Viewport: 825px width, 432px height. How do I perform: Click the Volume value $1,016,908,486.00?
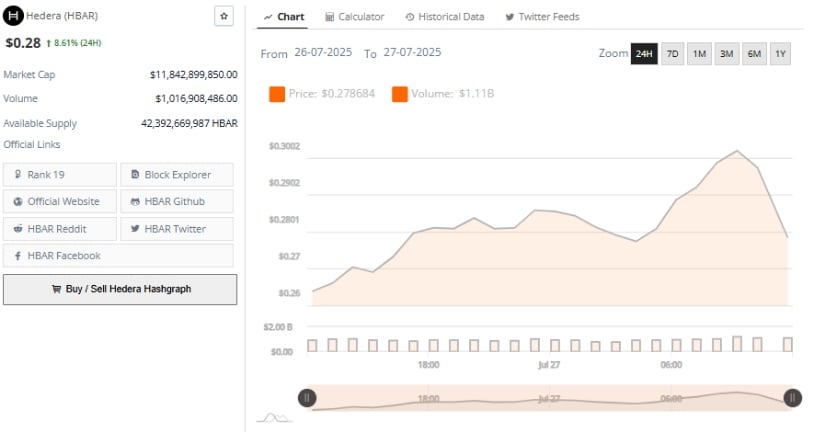[x=196, y=98]
